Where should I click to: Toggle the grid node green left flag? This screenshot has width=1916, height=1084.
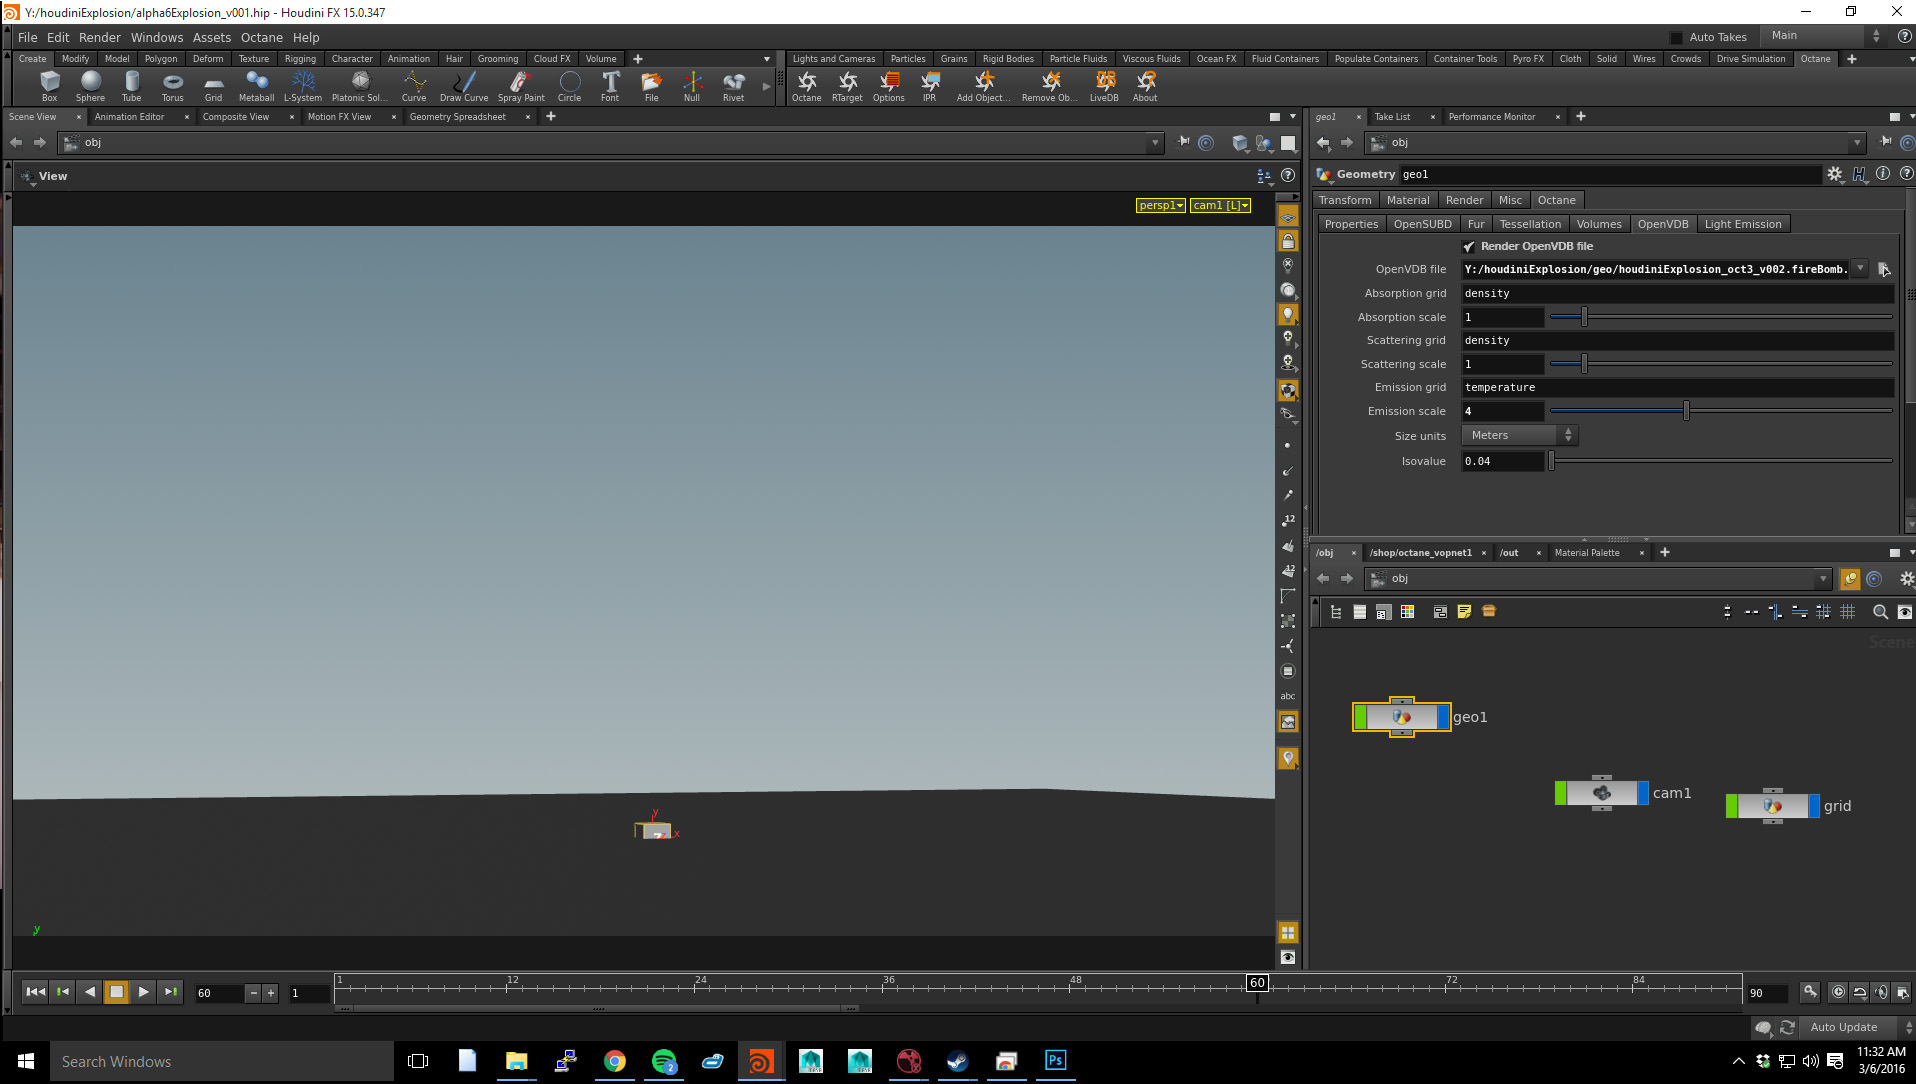[x=1732, y=806]
